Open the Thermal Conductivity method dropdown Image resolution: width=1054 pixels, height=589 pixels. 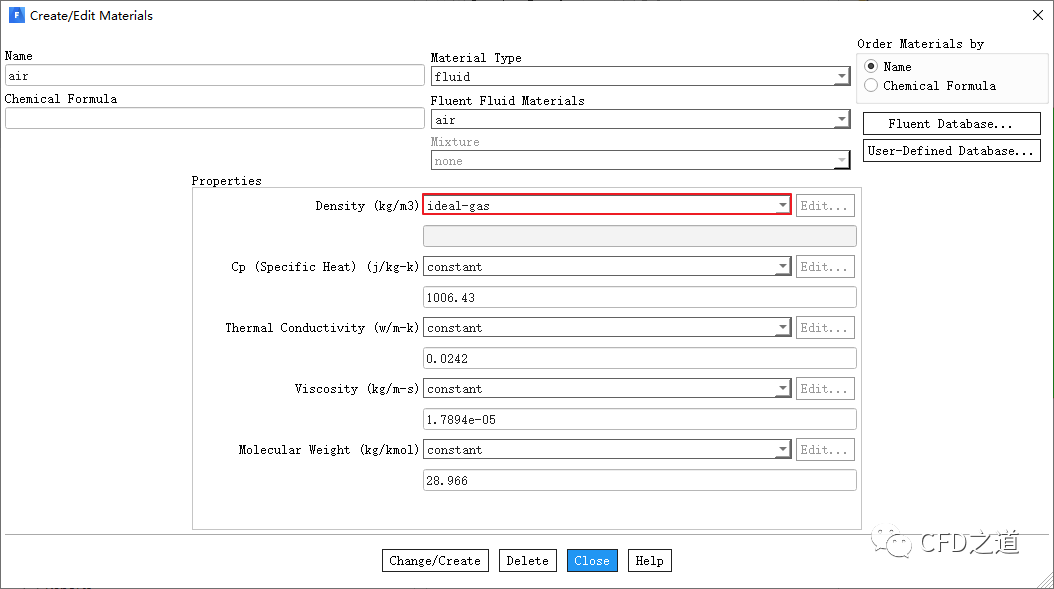pyautogui.click(x=608, y=328)
